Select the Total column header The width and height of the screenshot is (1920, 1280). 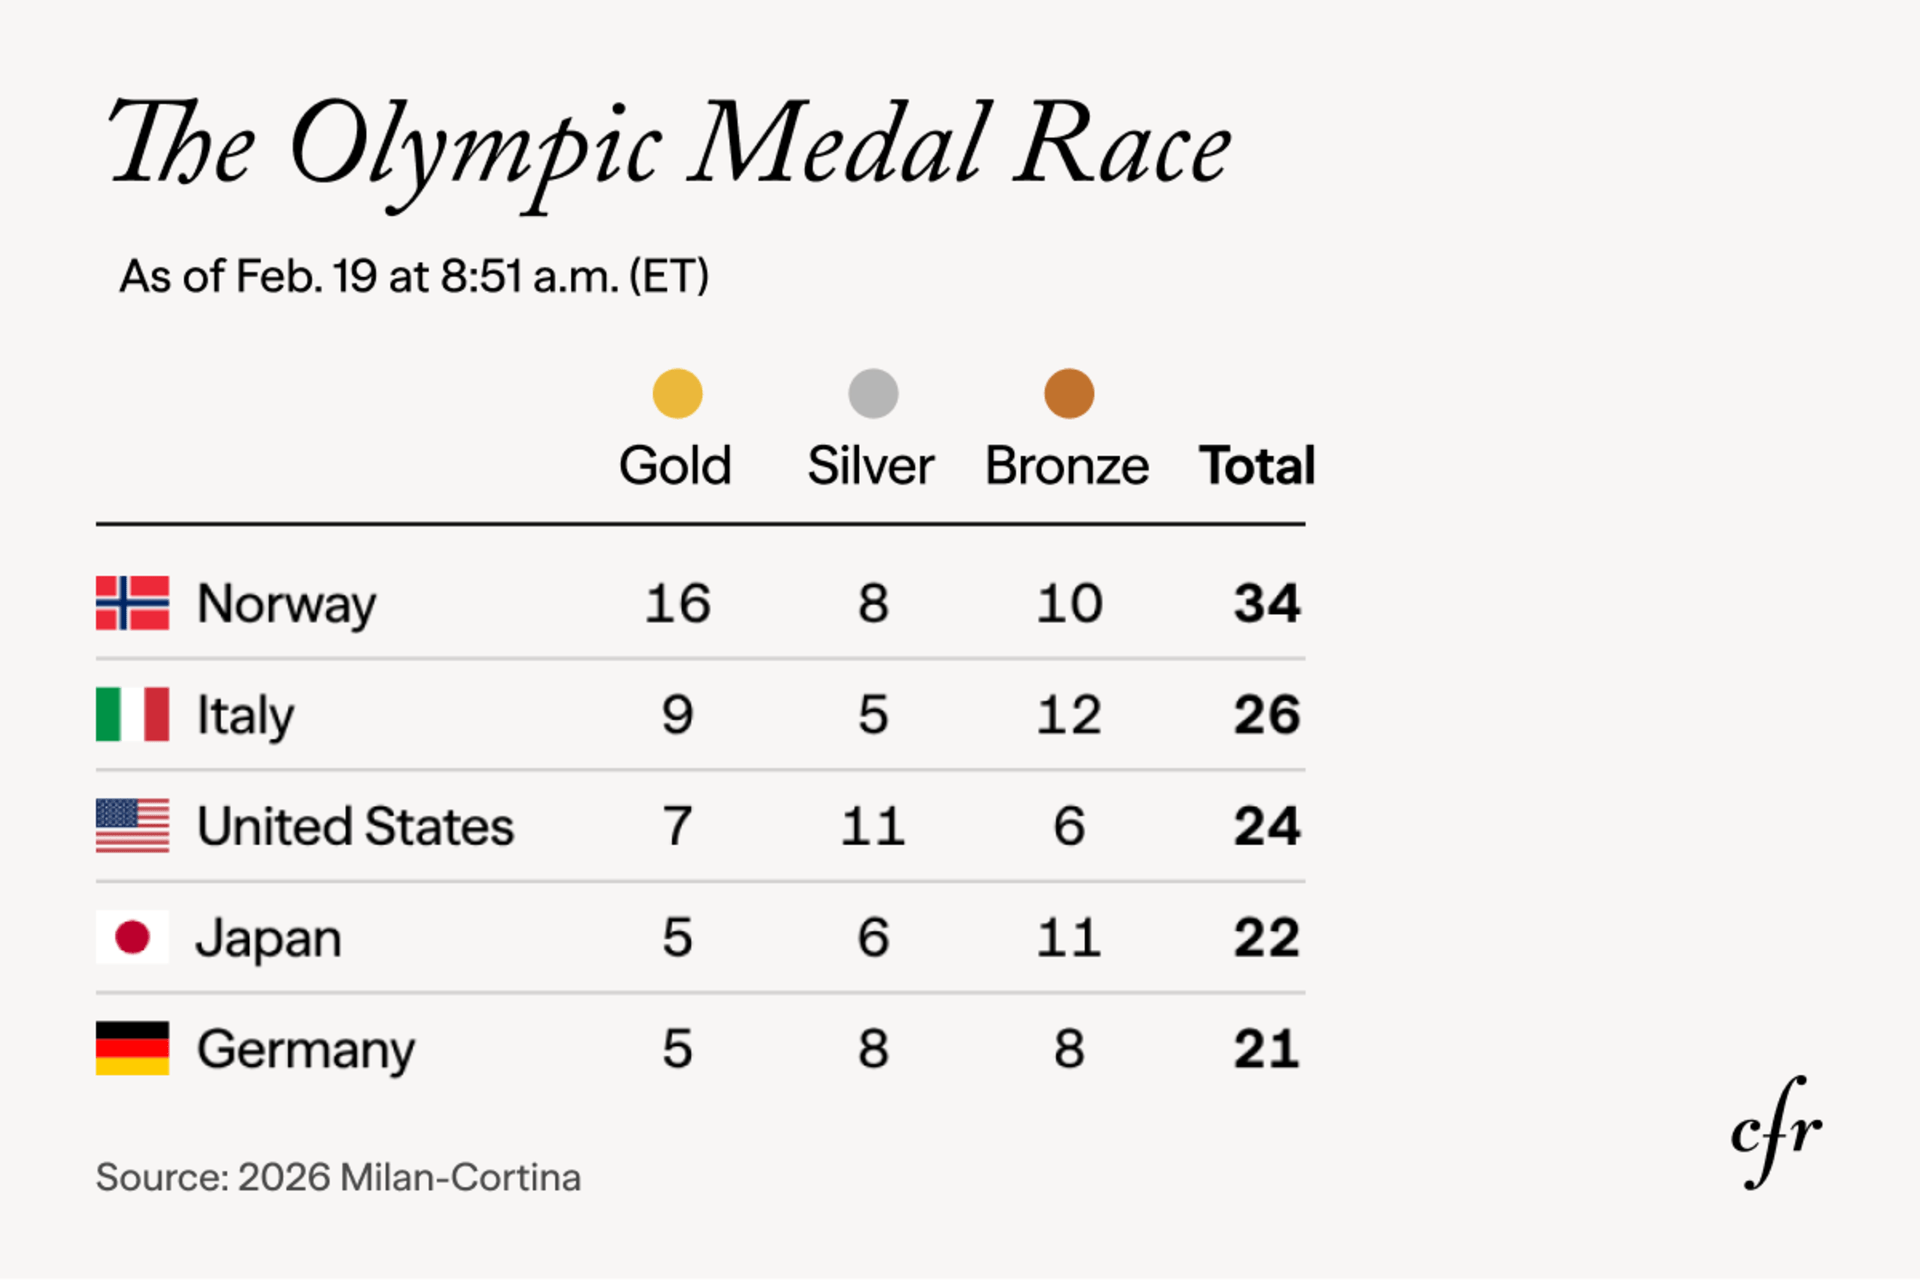coord(1257,466)
